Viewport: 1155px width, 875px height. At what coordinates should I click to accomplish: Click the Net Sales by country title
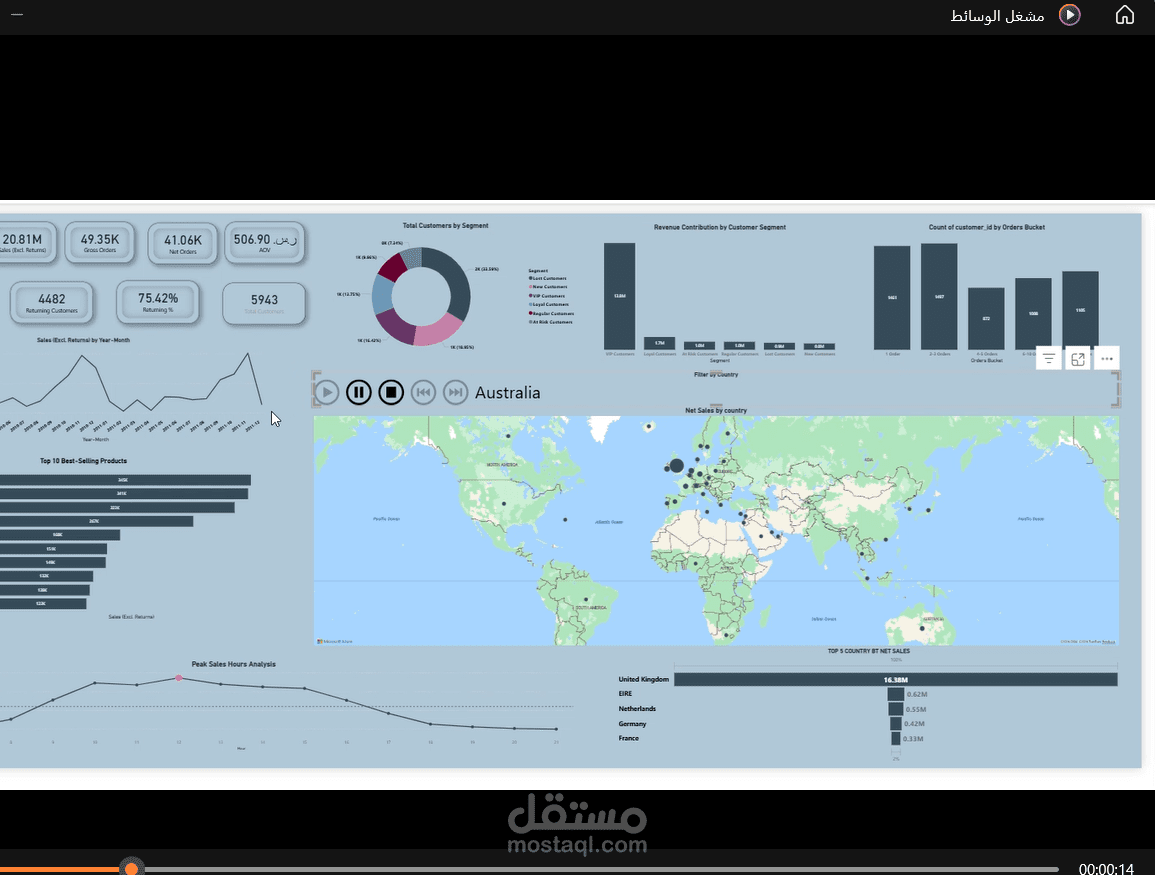pyautogui.click(x=715, y=410)
